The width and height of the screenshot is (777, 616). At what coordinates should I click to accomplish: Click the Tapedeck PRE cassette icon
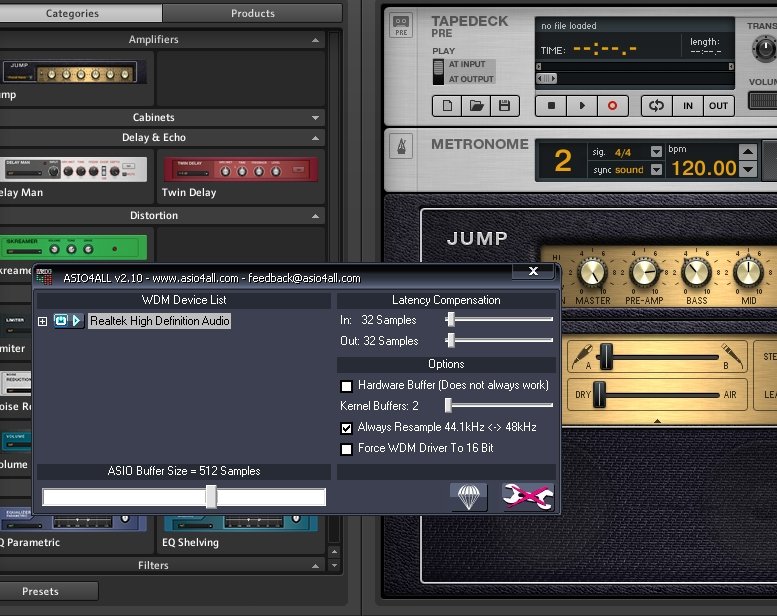coord(401,25)
